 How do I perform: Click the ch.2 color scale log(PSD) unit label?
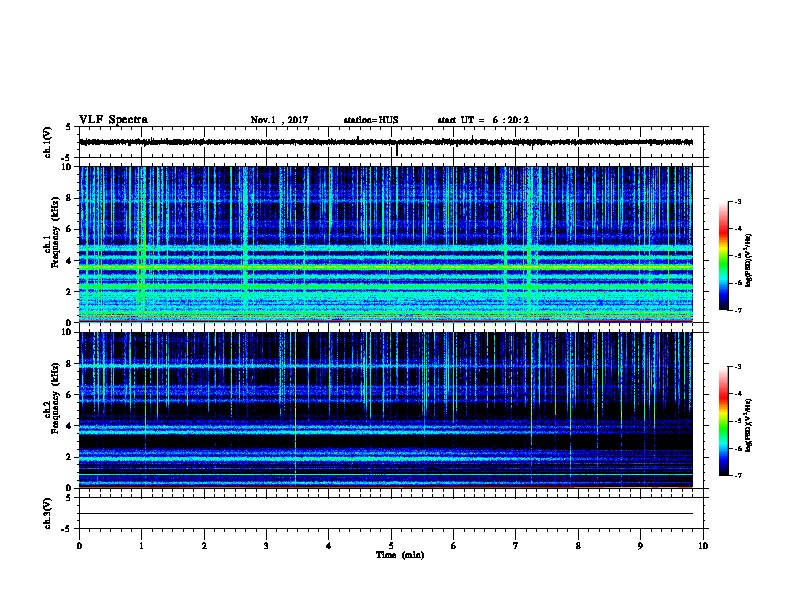coord(749,425)
